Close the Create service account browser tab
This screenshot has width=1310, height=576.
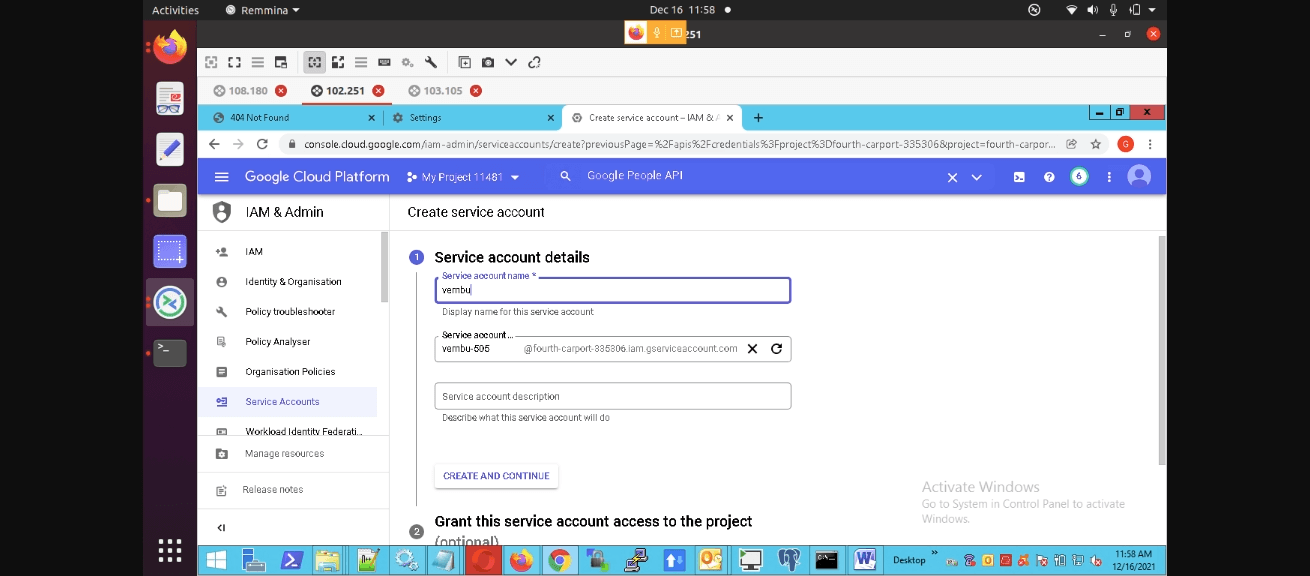click(x=730, y=118)
